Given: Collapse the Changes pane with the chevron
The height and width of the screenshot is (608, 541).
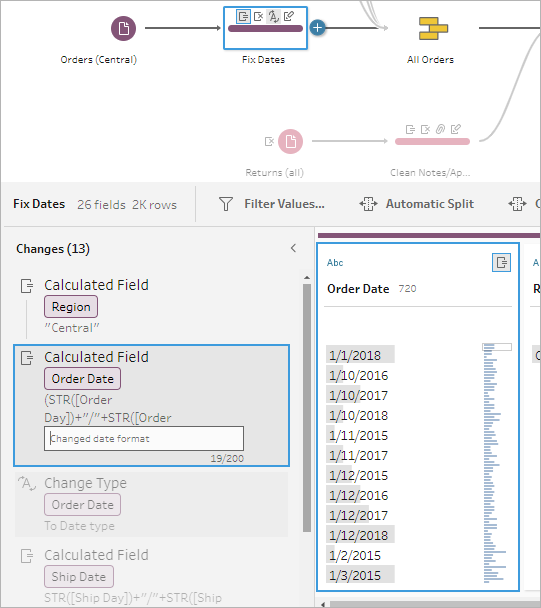Looking at the screenshot, I should tap(294, 248).
